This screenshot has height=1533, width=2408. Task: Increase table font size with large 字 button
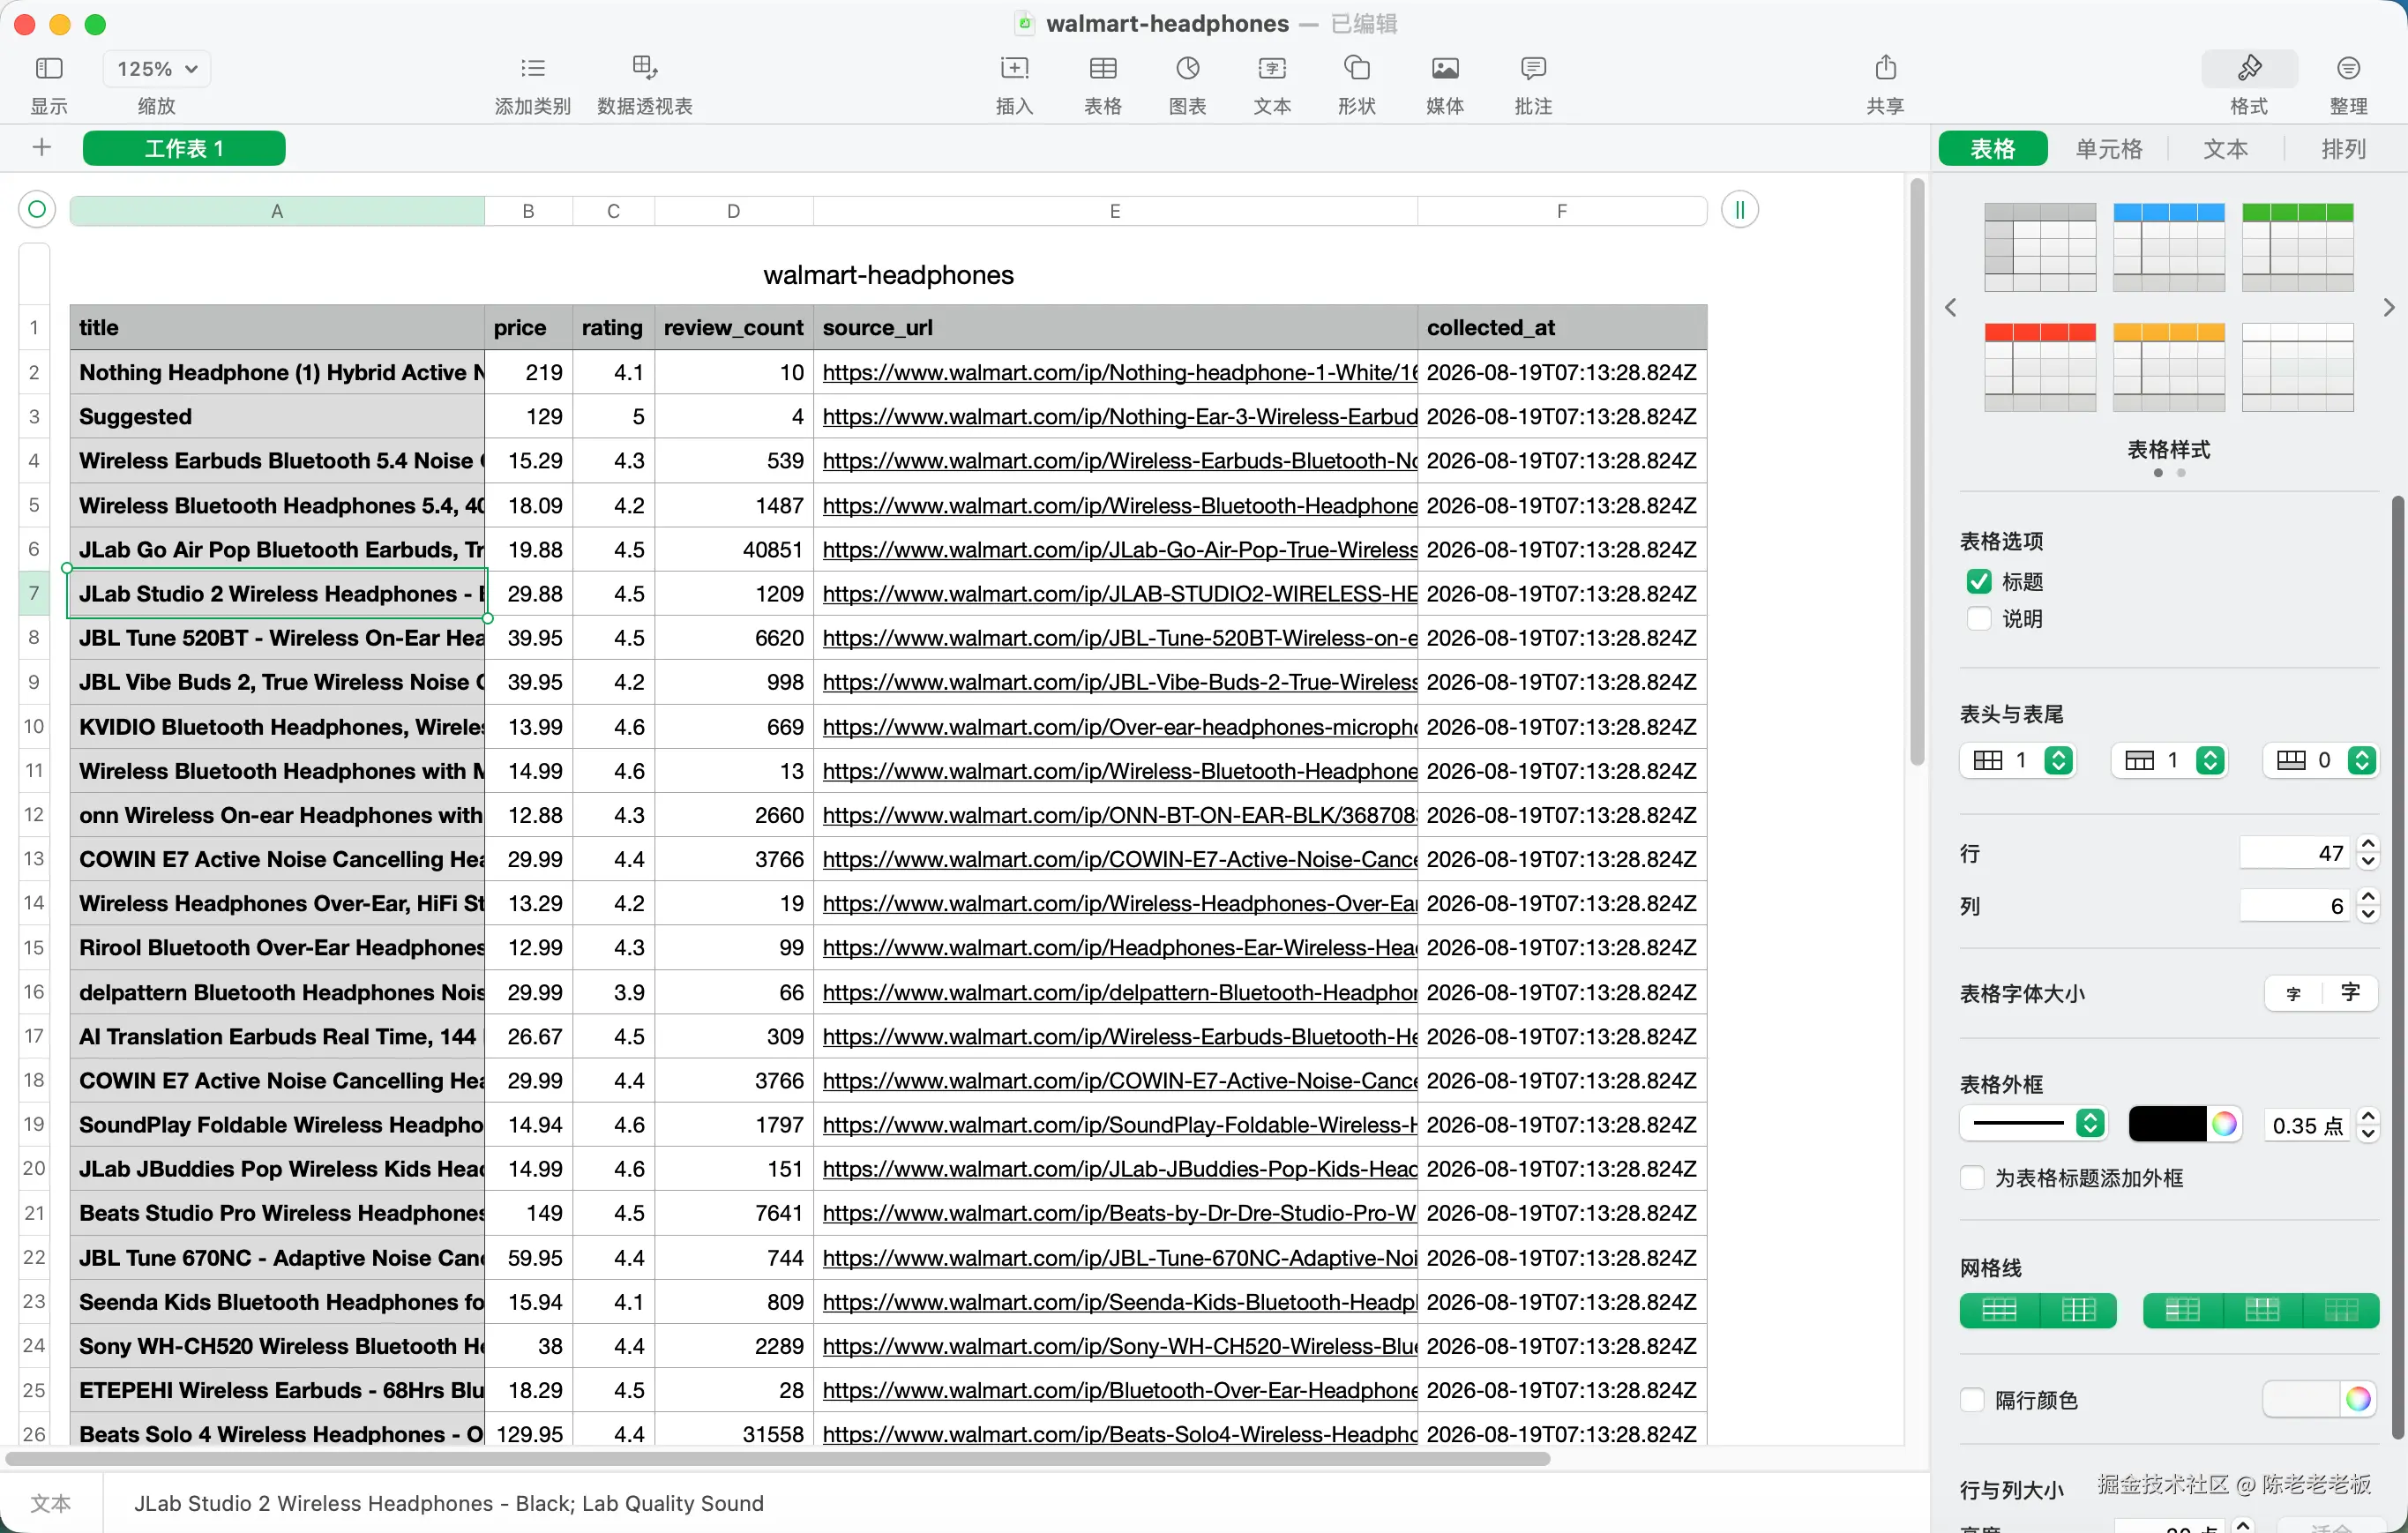pos(2349,993)
